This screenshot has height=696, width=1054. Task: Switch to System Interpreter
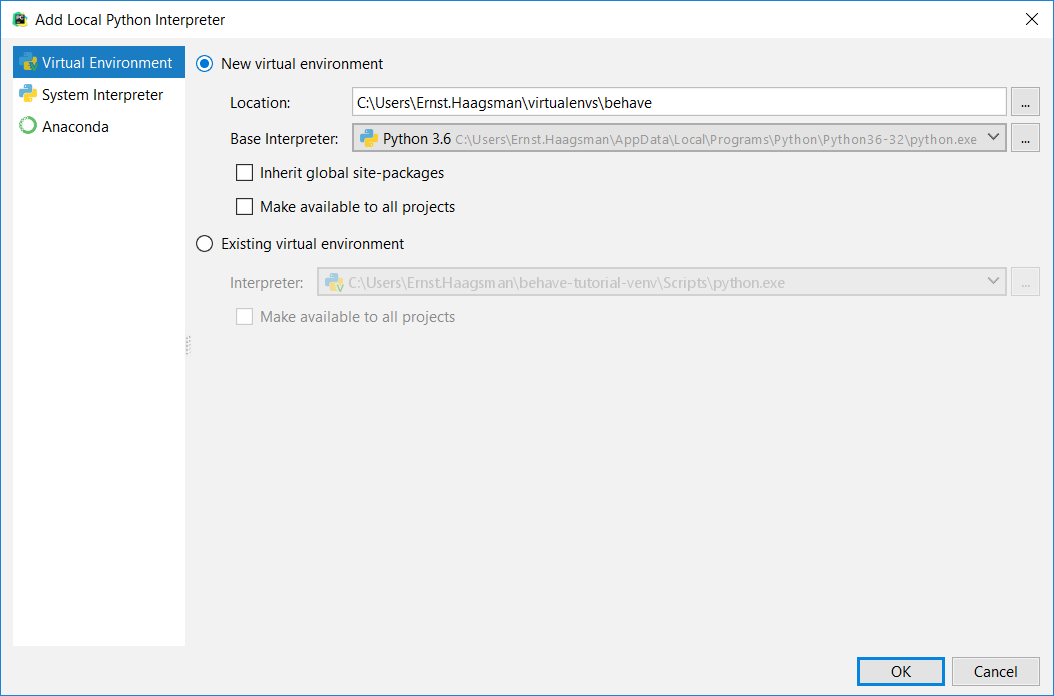99,94
